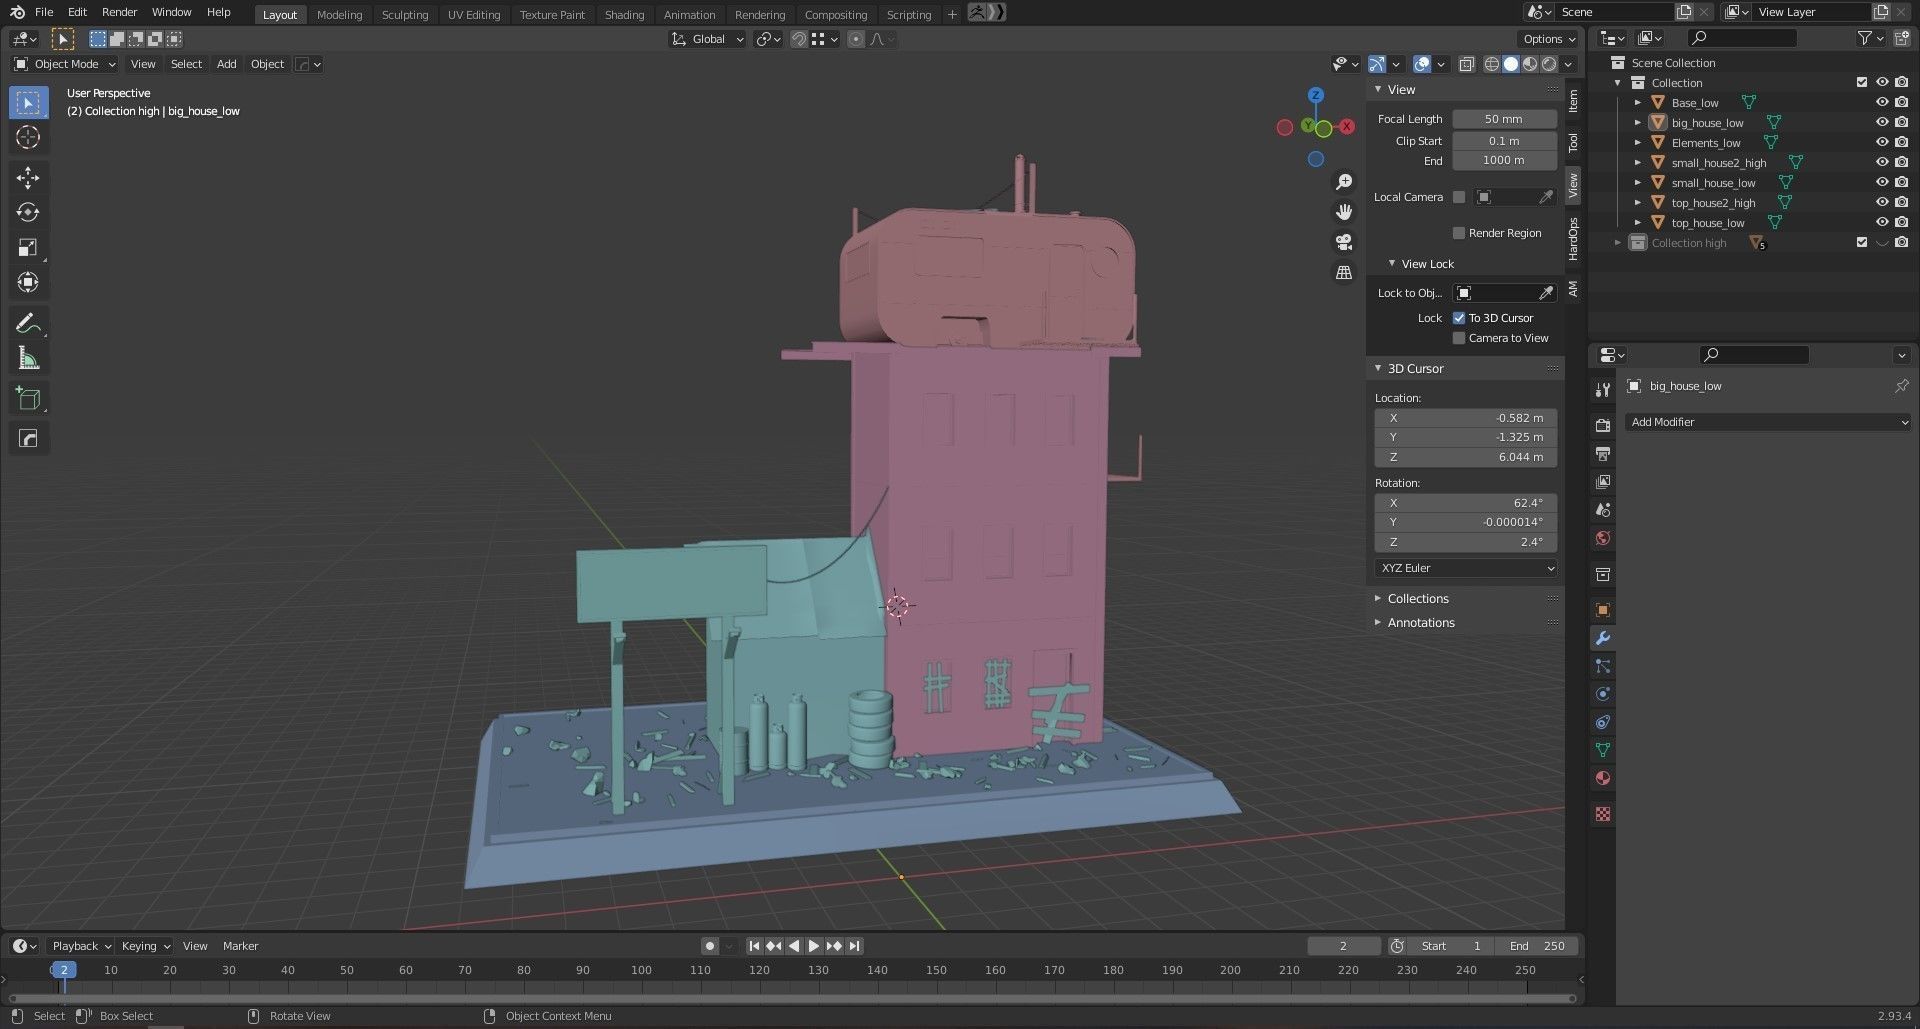Image resolution: width=1920 pixels, height=1029 pixels.
Task: Expand Collections panel
Action: [x=1417, y=599]
